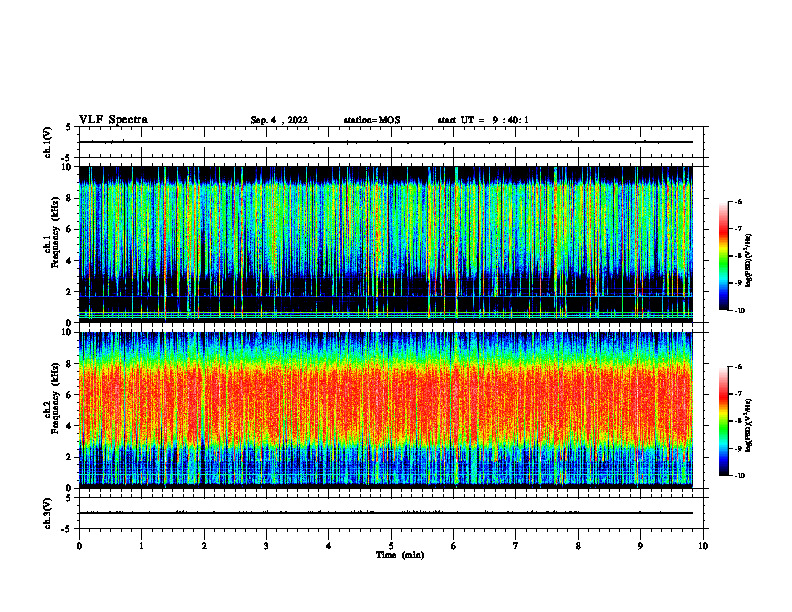Click the "10" tick label on time axis
This screenshot has height=612, width=792.
click(703, 546)
